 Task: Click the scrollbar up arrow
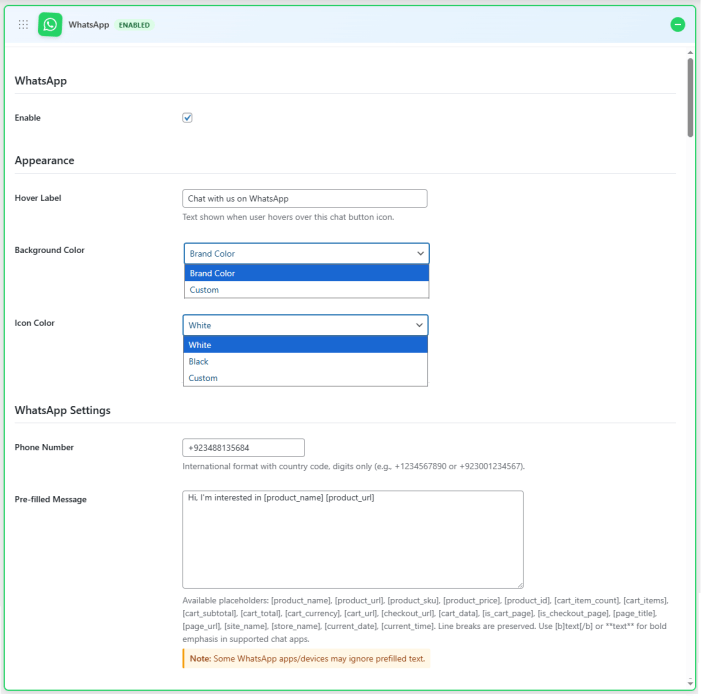(692, 53)
